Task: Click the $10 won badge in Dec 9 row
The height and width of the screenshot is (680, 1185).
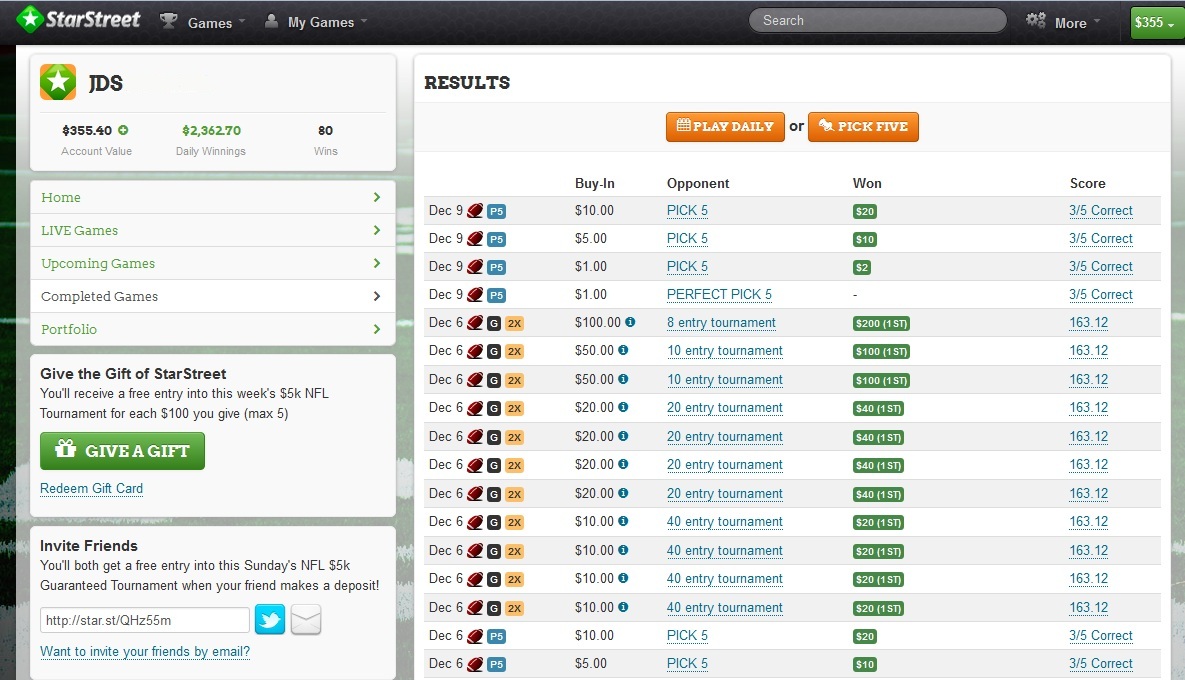Action: point(865,240)
